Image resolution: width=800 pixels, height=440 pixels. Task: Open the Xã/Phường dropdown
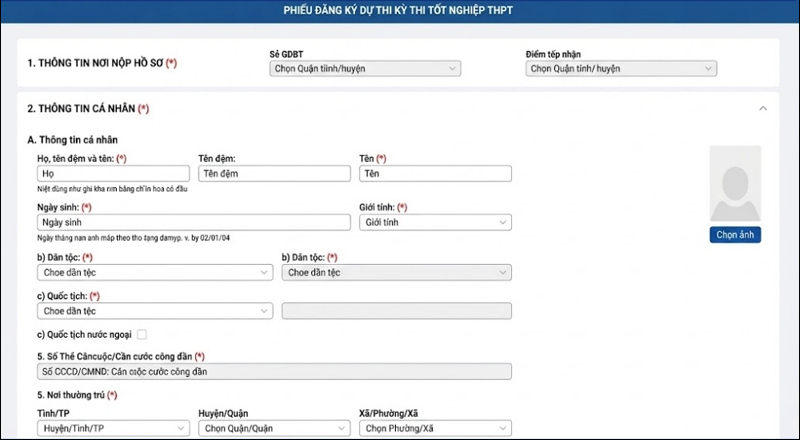pos(435,428)
